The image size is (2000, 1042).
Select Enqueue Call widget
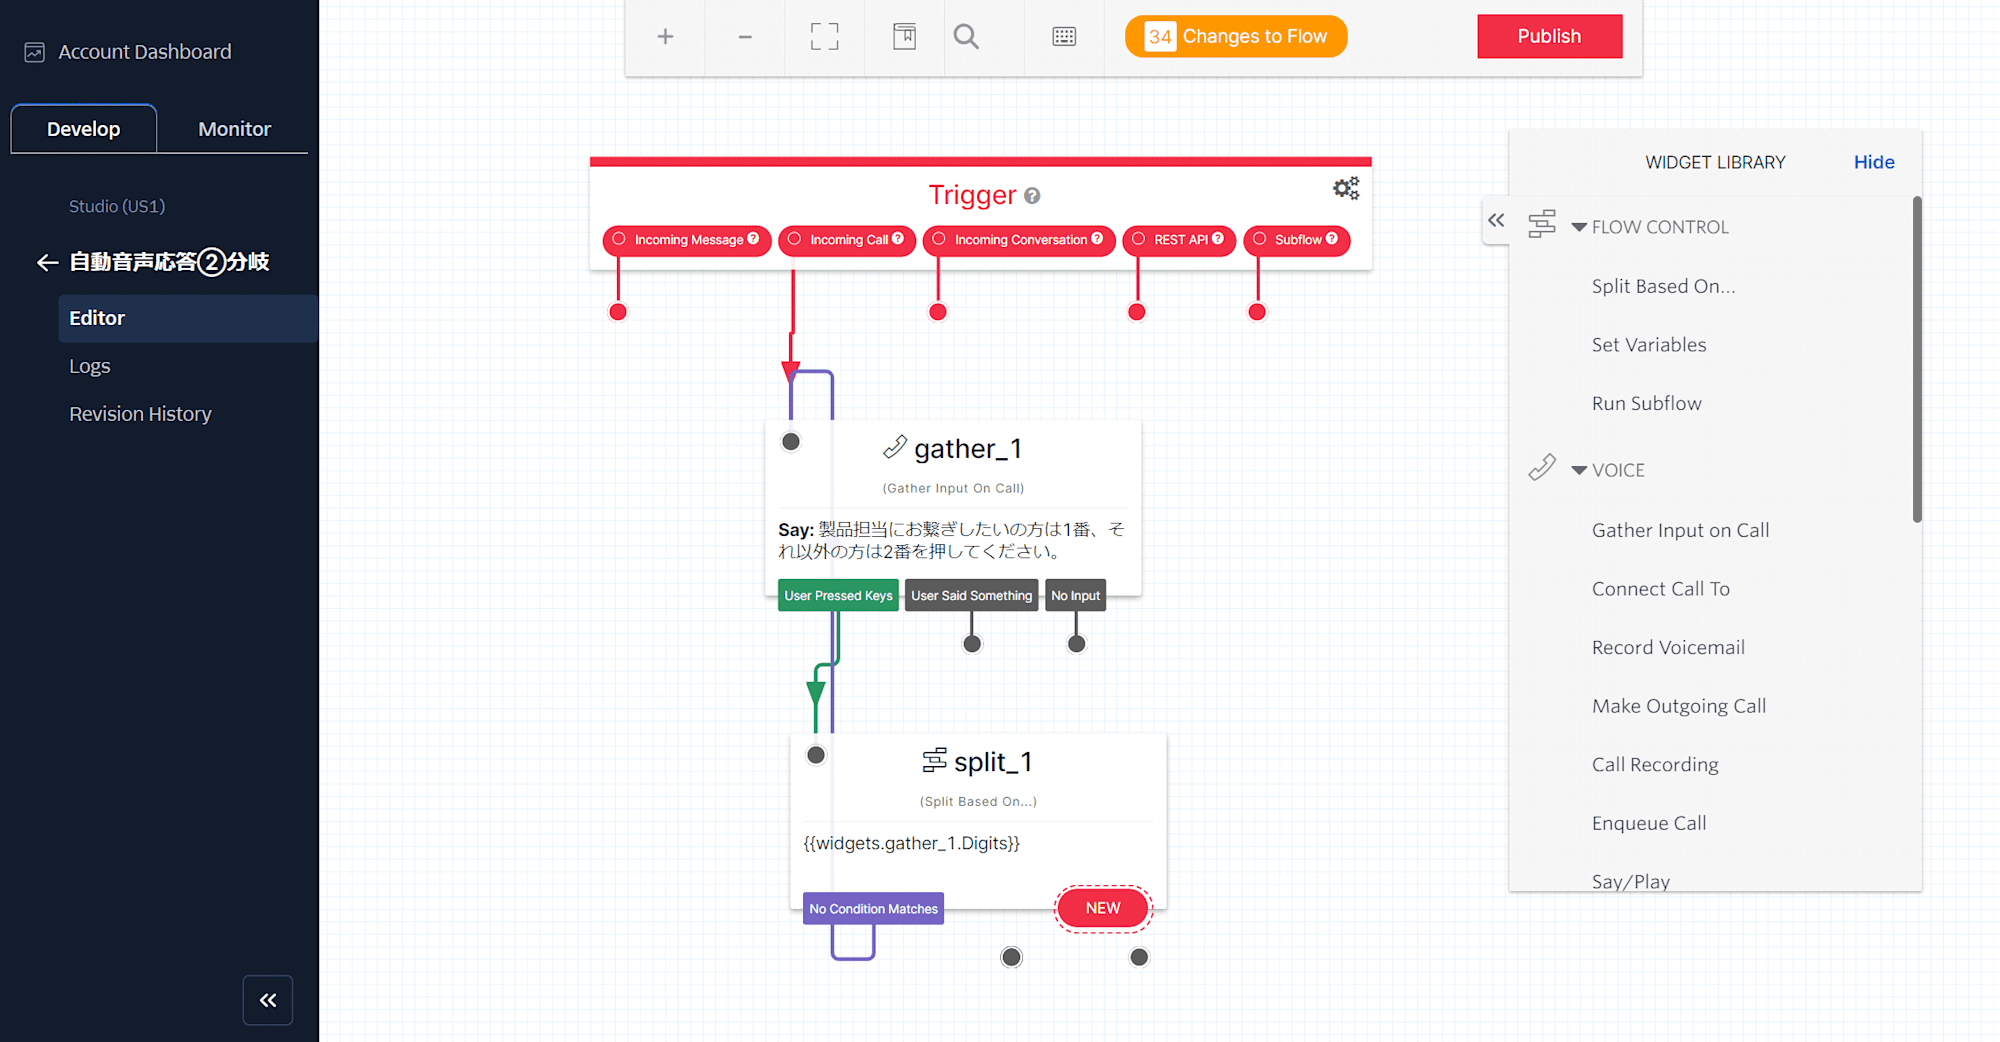(x=1649, y=823)
